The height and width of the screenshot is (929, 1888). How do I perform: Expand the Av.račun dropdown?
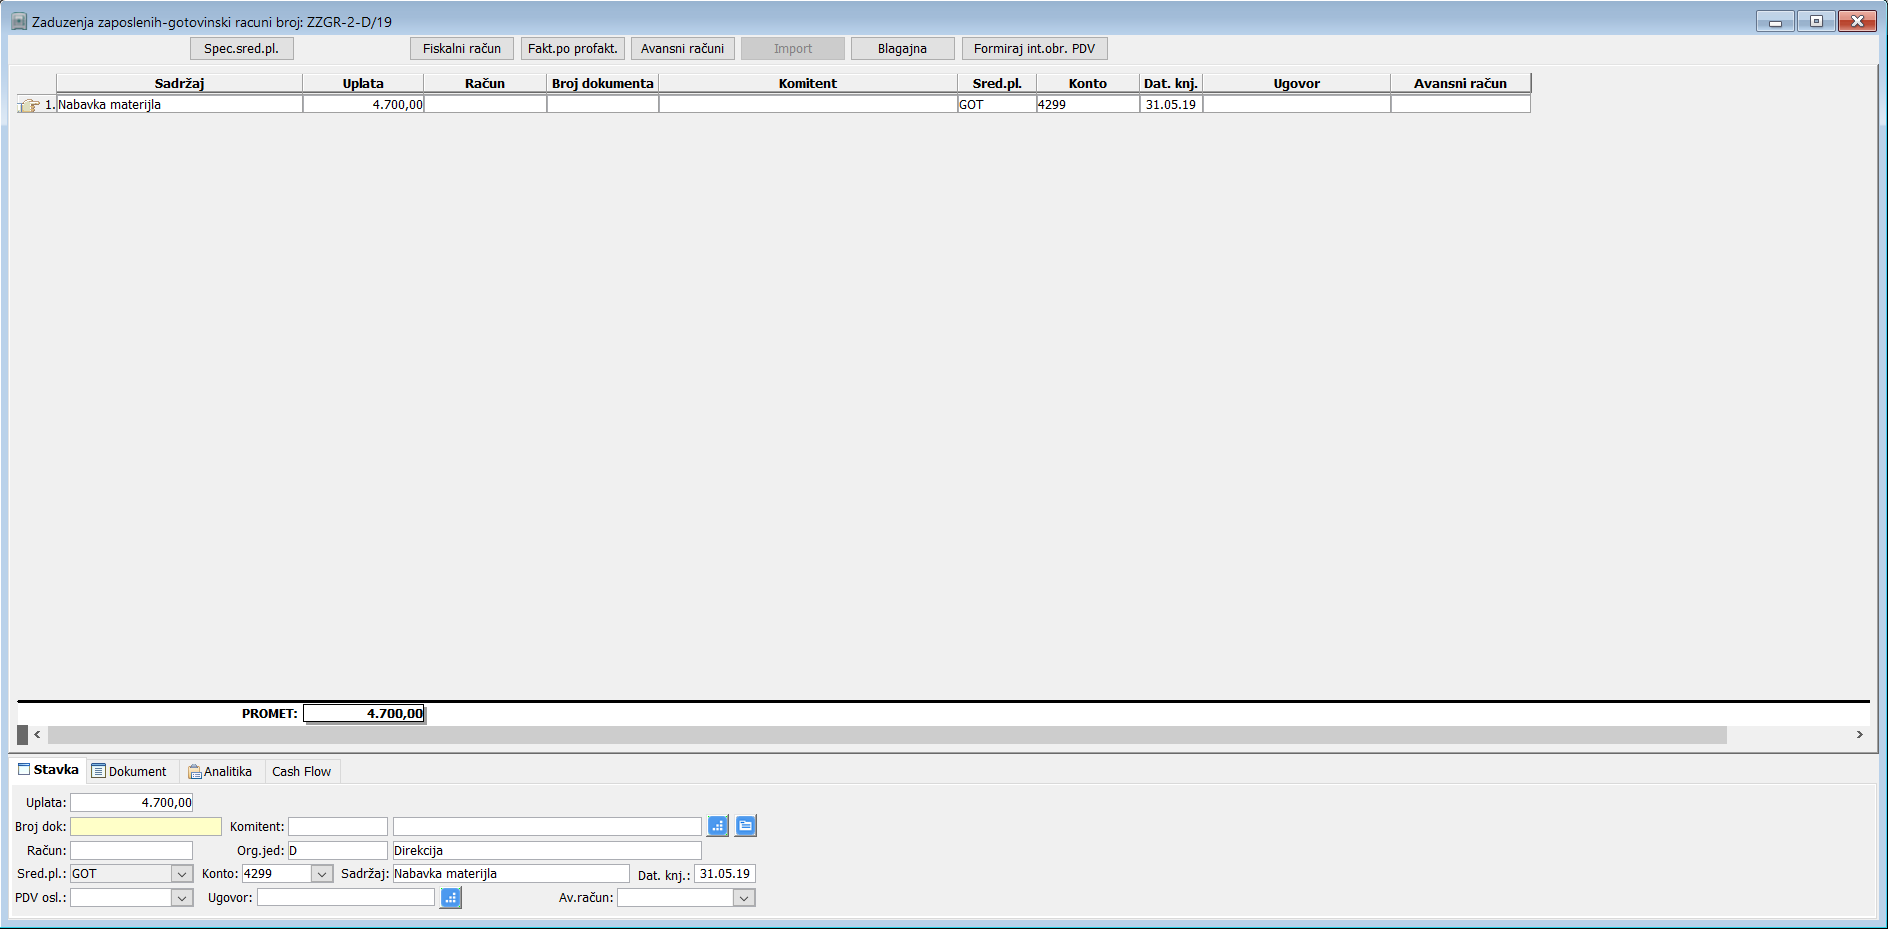coord(744,898)
